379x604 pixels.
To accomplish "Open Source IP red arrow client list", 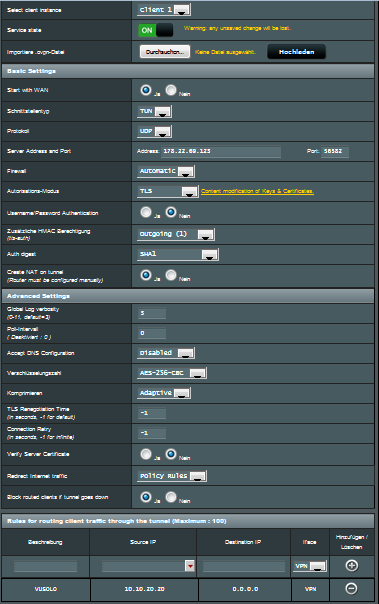I will [190, 565].
